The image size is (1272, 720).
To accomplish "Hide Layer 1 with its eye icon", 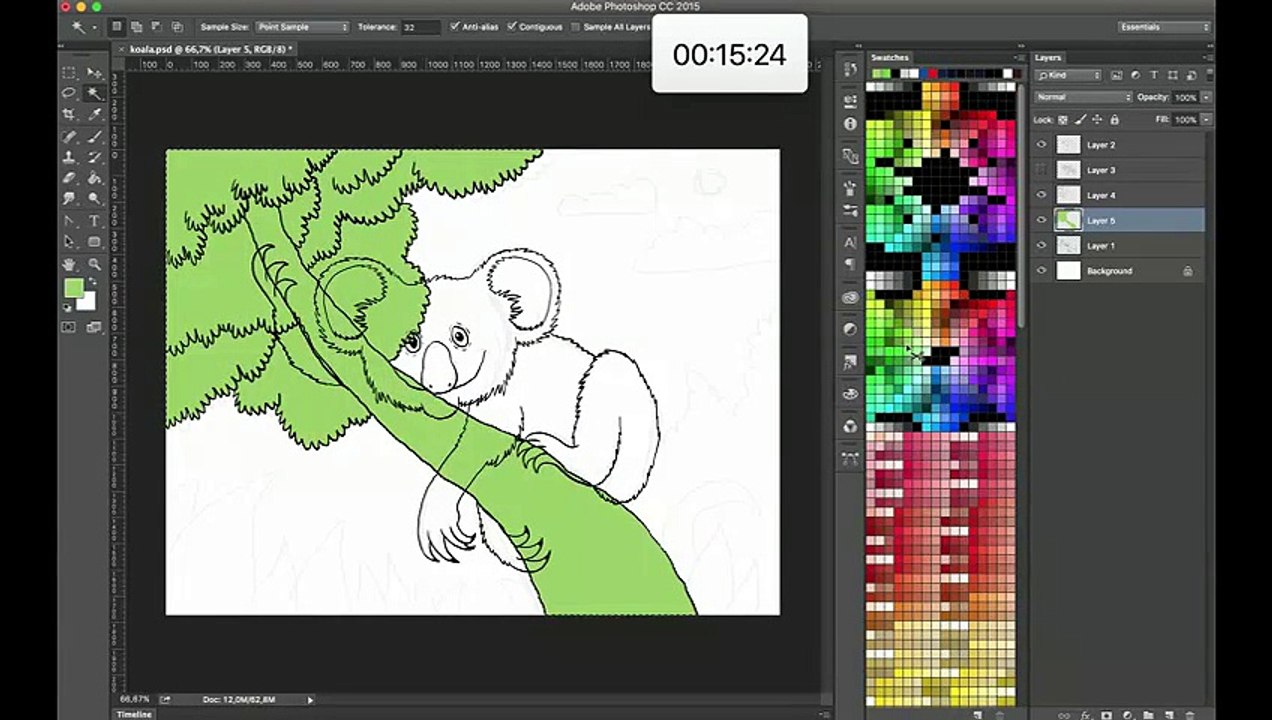I will pos(1042,246).
